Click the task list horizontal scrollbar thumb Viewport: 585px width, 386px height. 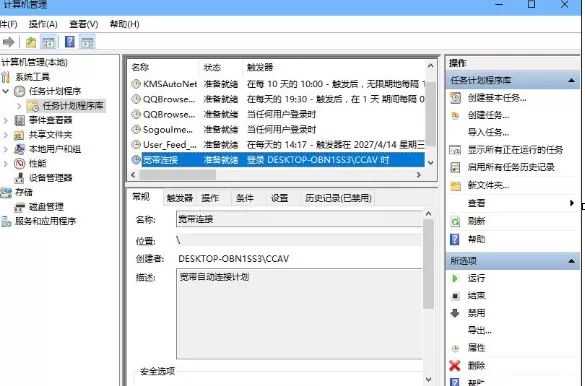(x=178, y=175)
